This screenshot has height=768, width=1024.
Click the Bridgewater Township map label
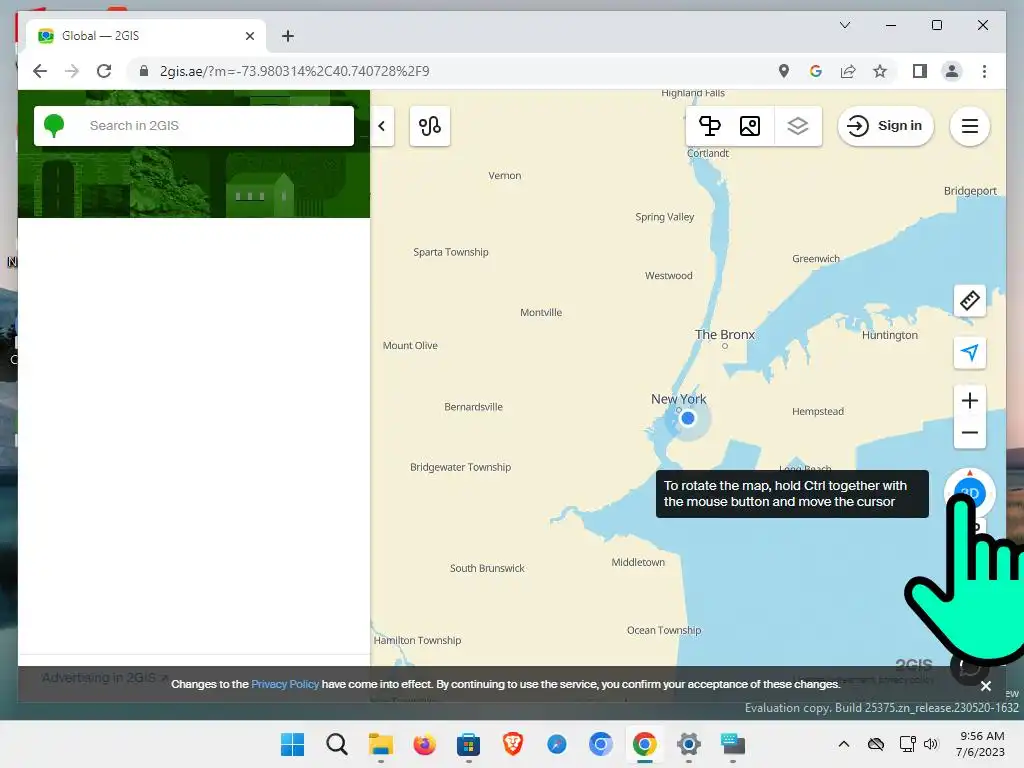(x=460, y=467)
